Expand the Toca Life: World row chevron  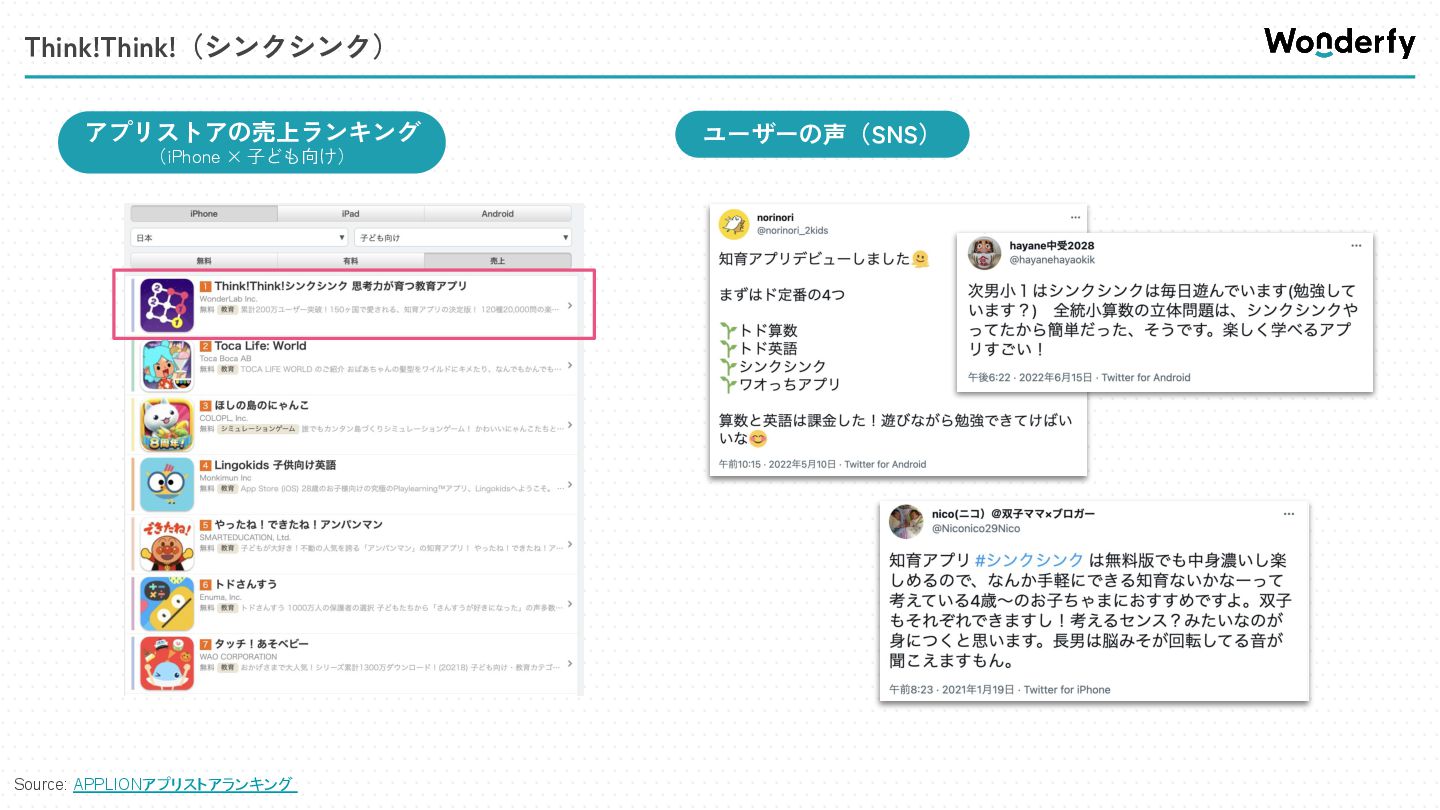pos(570,365)
